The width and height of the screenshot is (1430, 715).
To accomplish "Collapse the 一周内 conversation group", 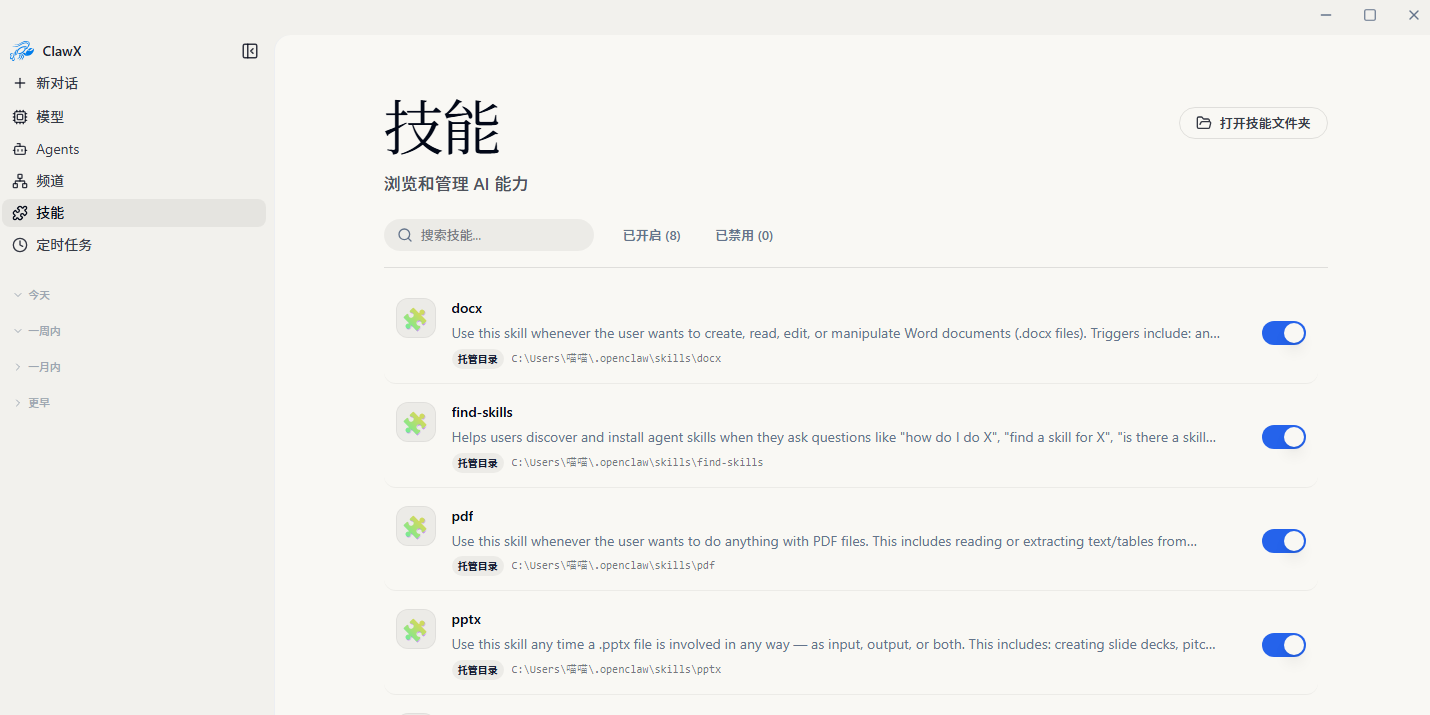I will tap(37, 331).
